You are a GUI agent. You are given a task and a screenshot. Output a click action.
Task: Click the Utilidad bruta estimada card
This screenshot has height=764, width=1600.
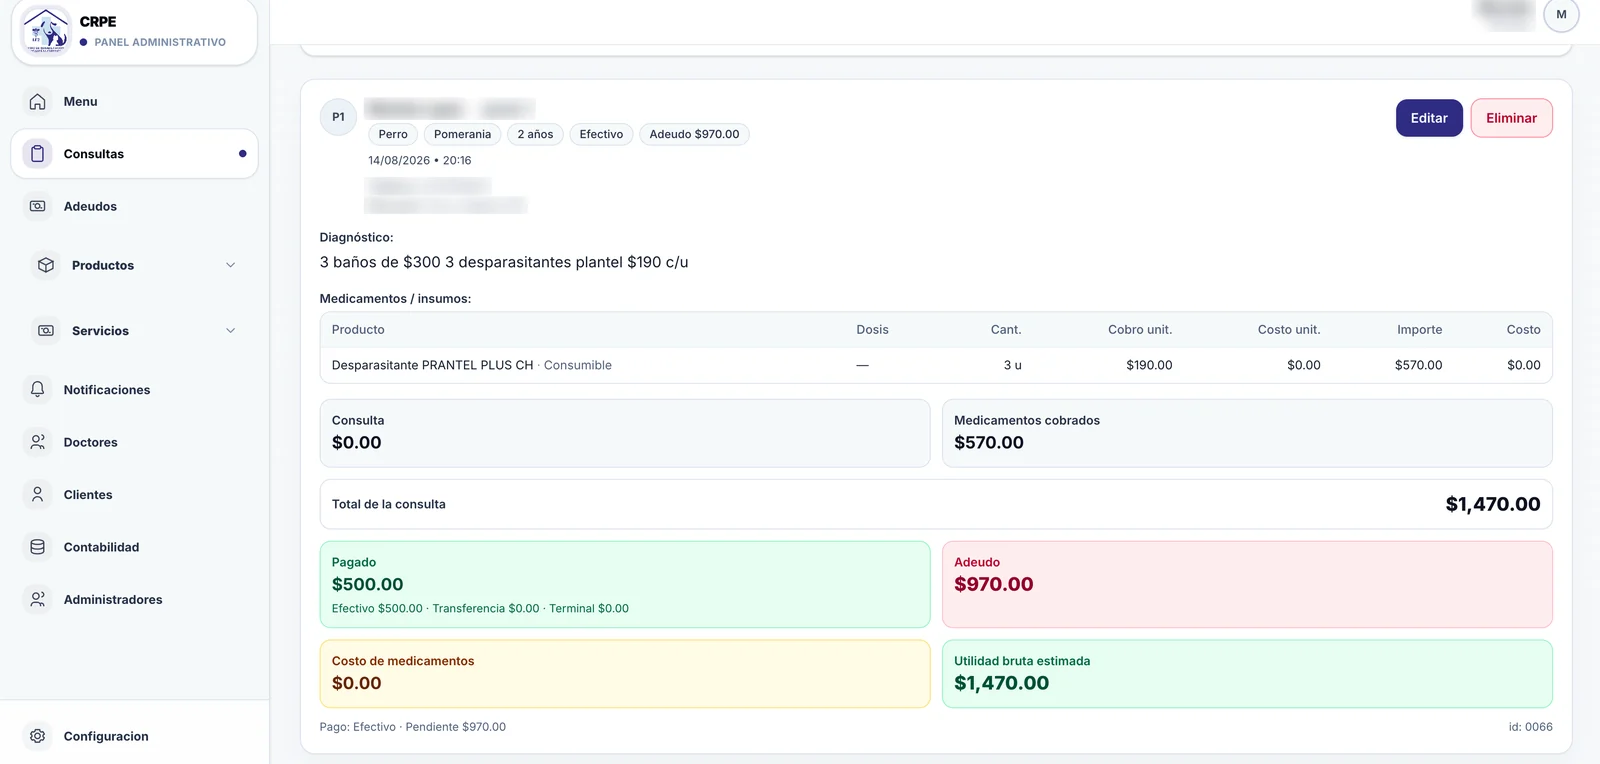(1247, 674)
